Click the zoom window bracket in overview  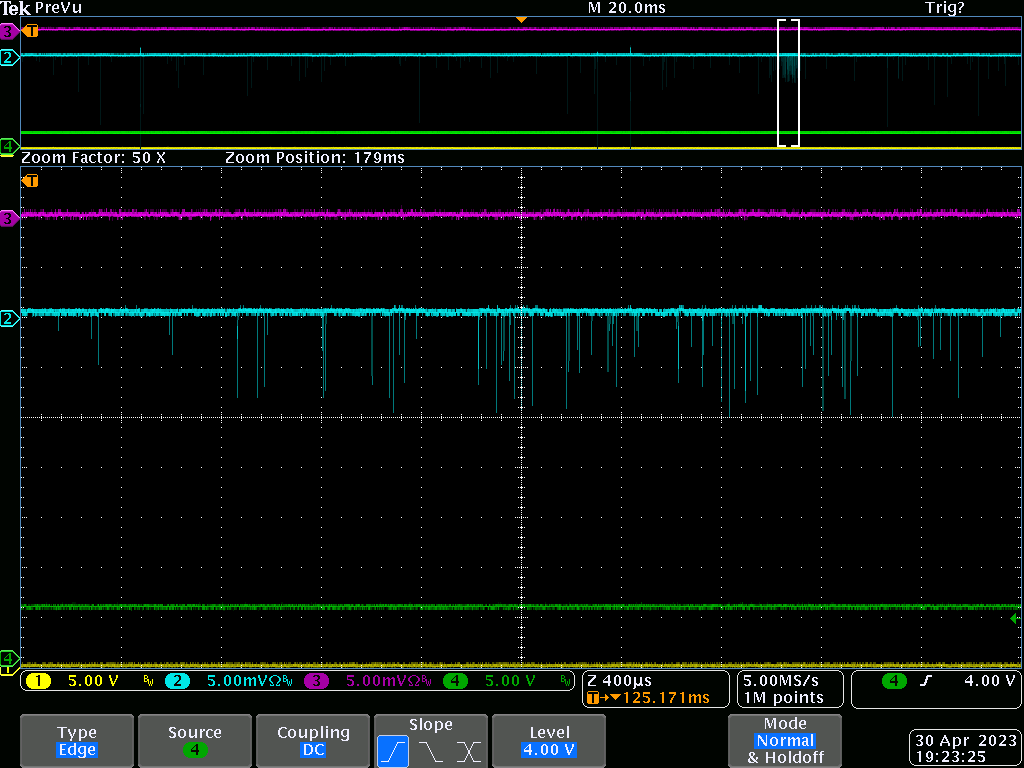pyautogui.click(x=789, y=83)
